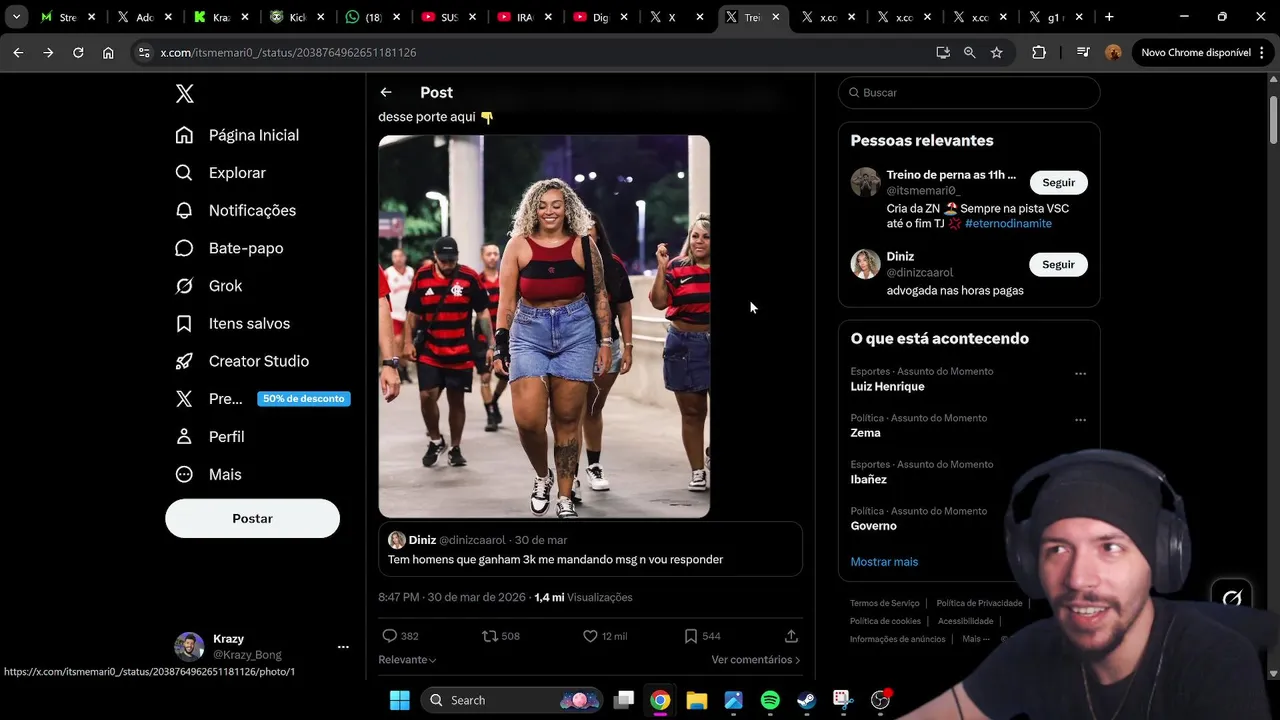Open Creator Studio

point(242,361)
